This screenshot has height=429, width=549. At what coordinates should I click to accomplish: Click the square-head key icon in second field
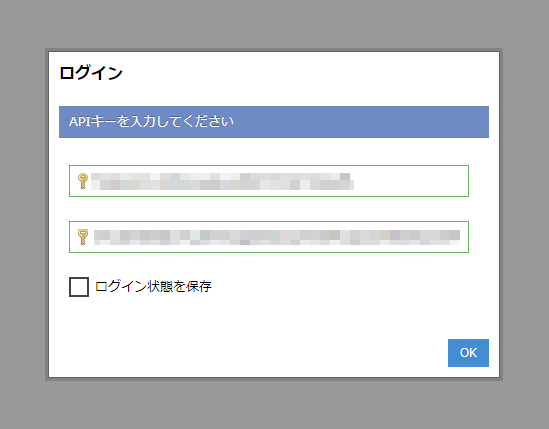[x=83, y=237]
